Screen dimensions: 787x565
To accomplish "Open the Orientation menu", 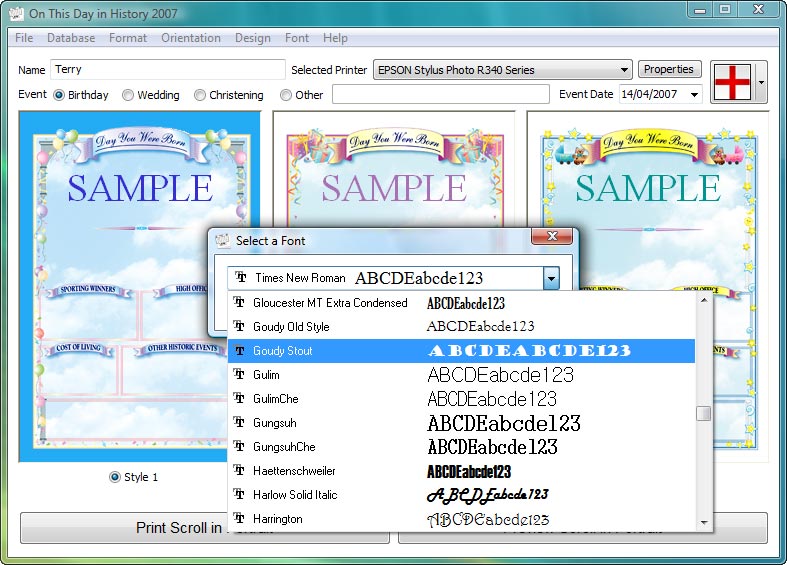I will coord(191,38).
